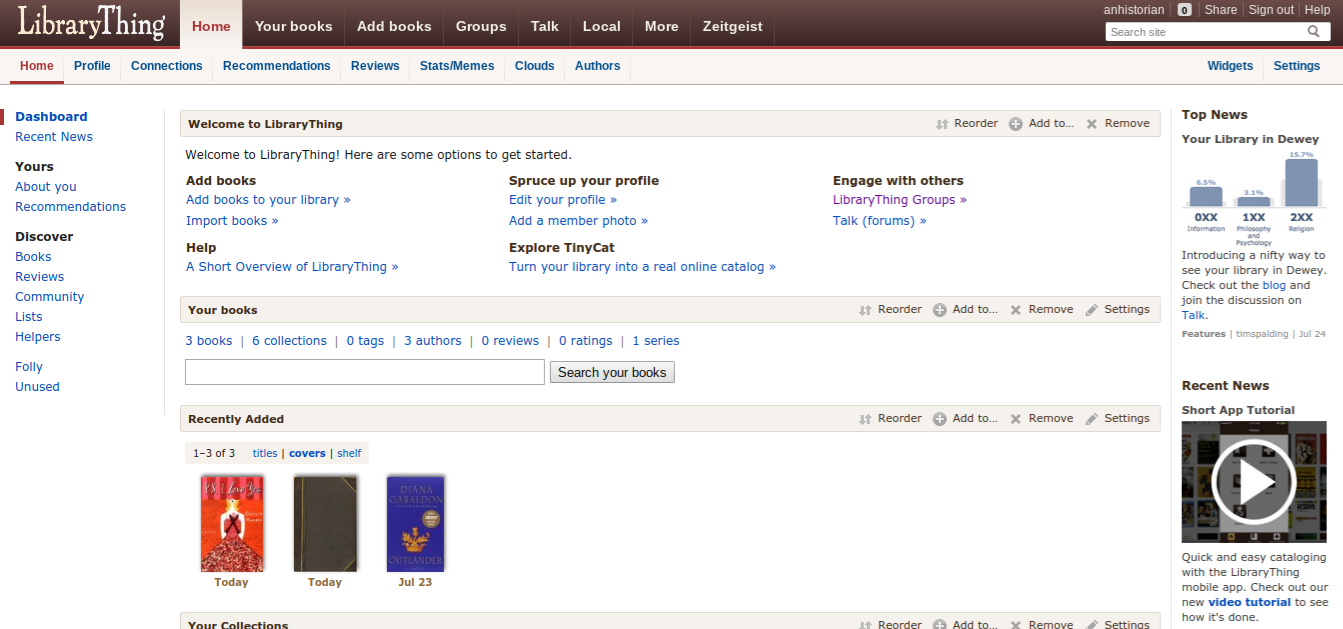
Task: Play the Short App Tutorial video
Action: tap(1254, 482)
